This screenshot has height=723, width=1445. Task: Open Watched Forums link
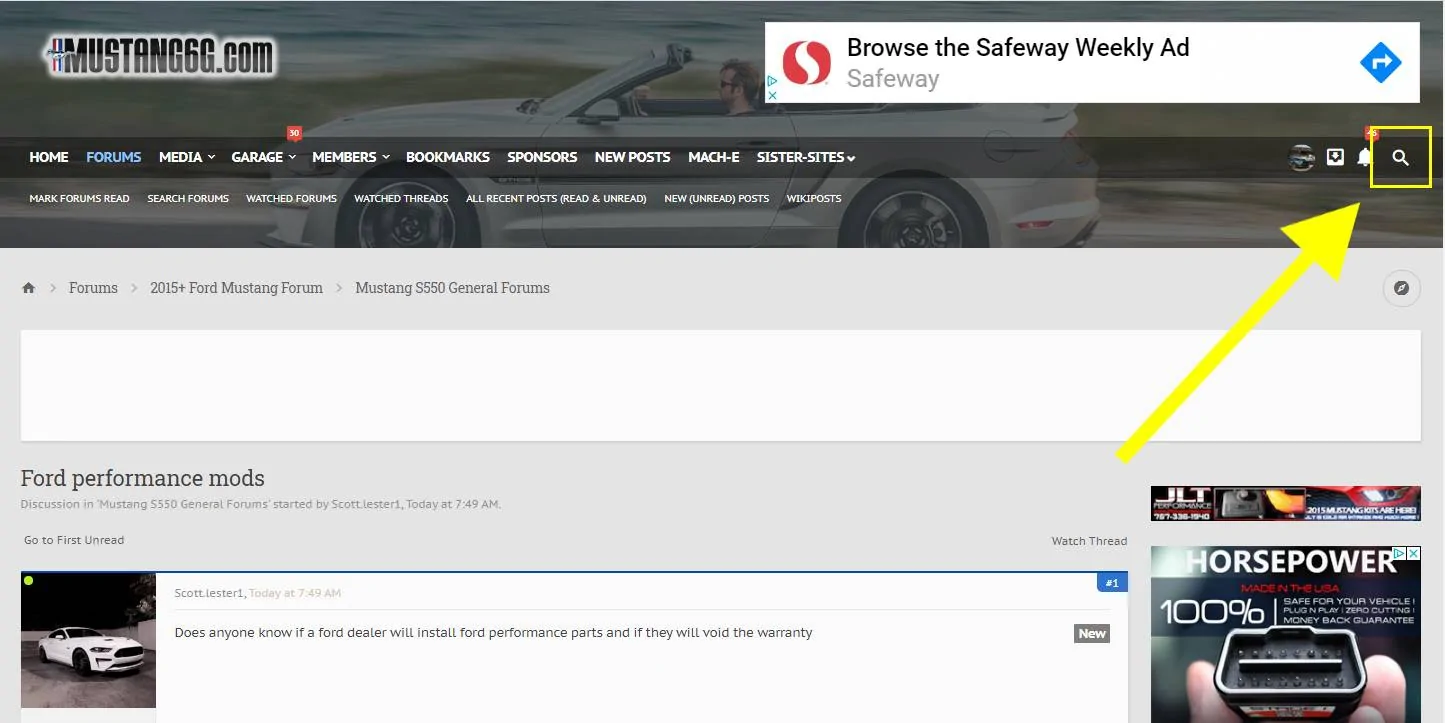pos(291,198)
